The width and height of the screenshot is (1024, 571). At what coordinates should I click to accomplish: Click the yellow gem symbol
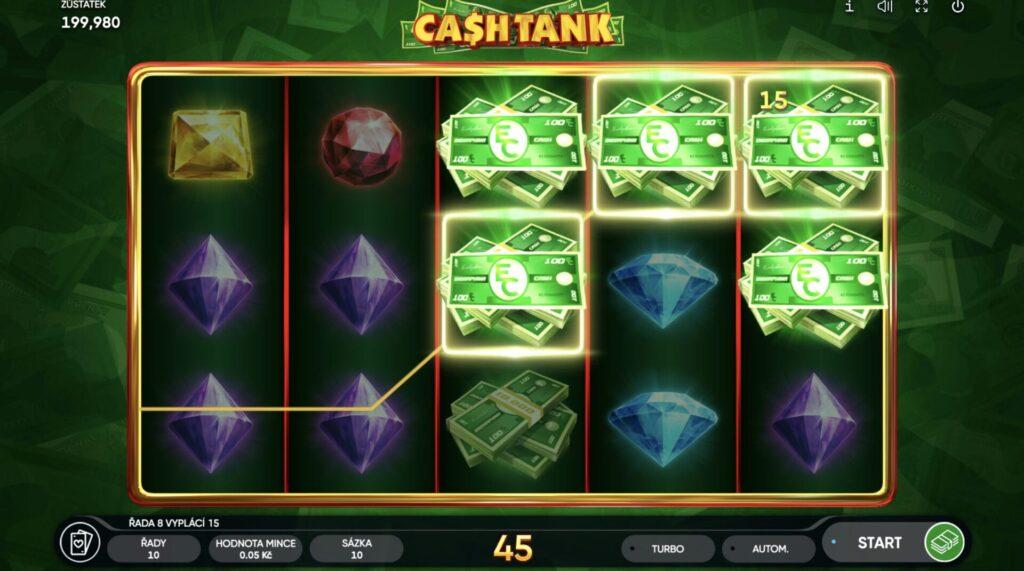pyautogui.click(x=210, y=144)
